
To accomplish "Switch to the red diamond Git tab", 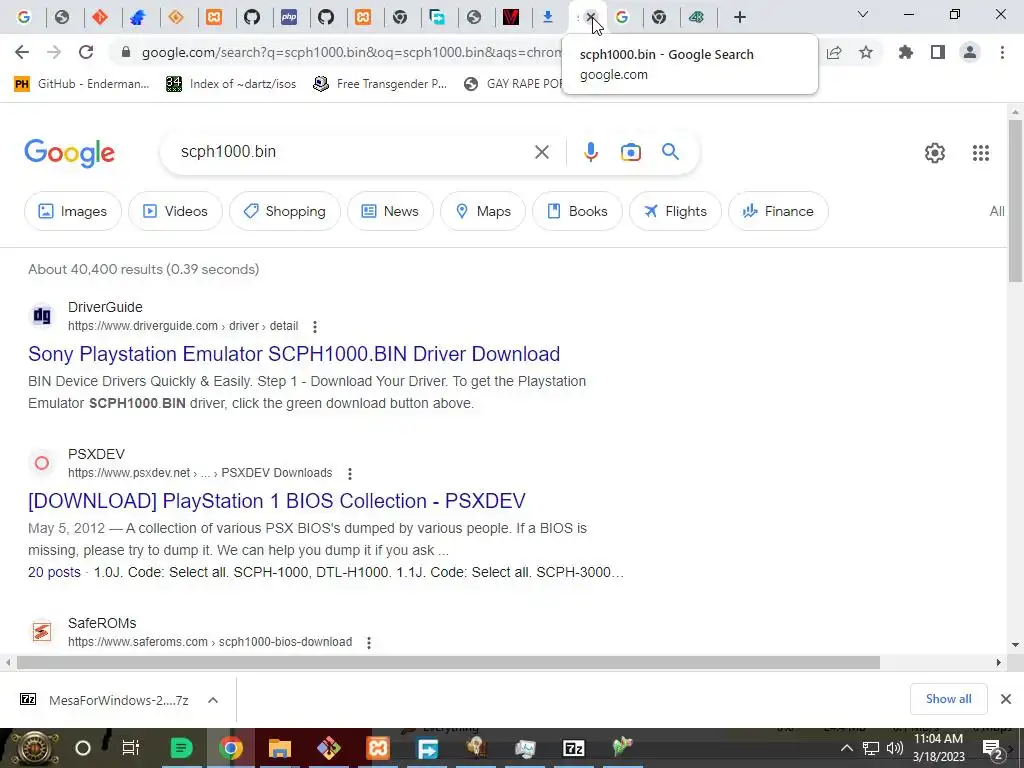I will coord(99,17).
